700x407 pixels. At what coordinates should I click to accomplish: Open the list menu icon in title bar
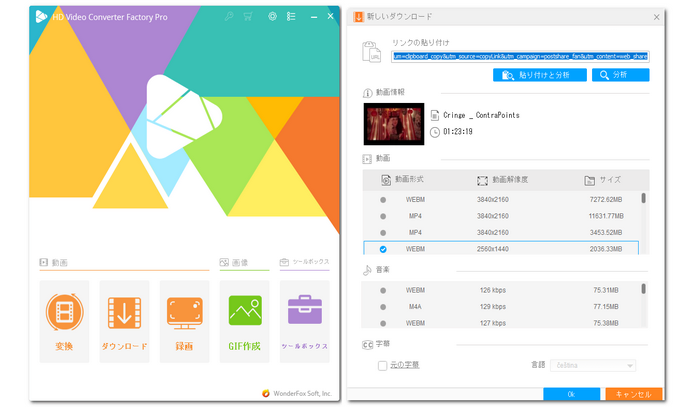pos(291,17)
